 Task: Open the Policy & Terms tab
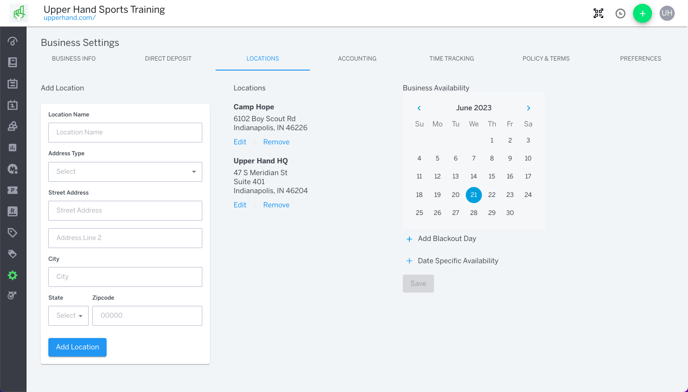[546, 58]
